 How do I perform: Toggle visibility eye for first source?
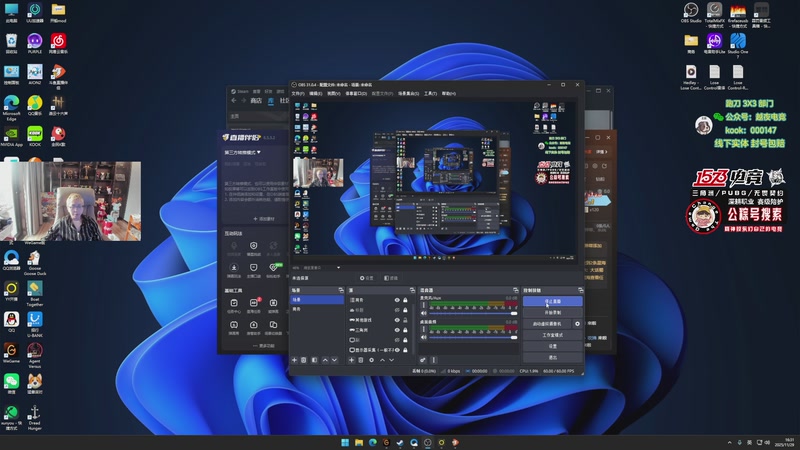(397, 300)
